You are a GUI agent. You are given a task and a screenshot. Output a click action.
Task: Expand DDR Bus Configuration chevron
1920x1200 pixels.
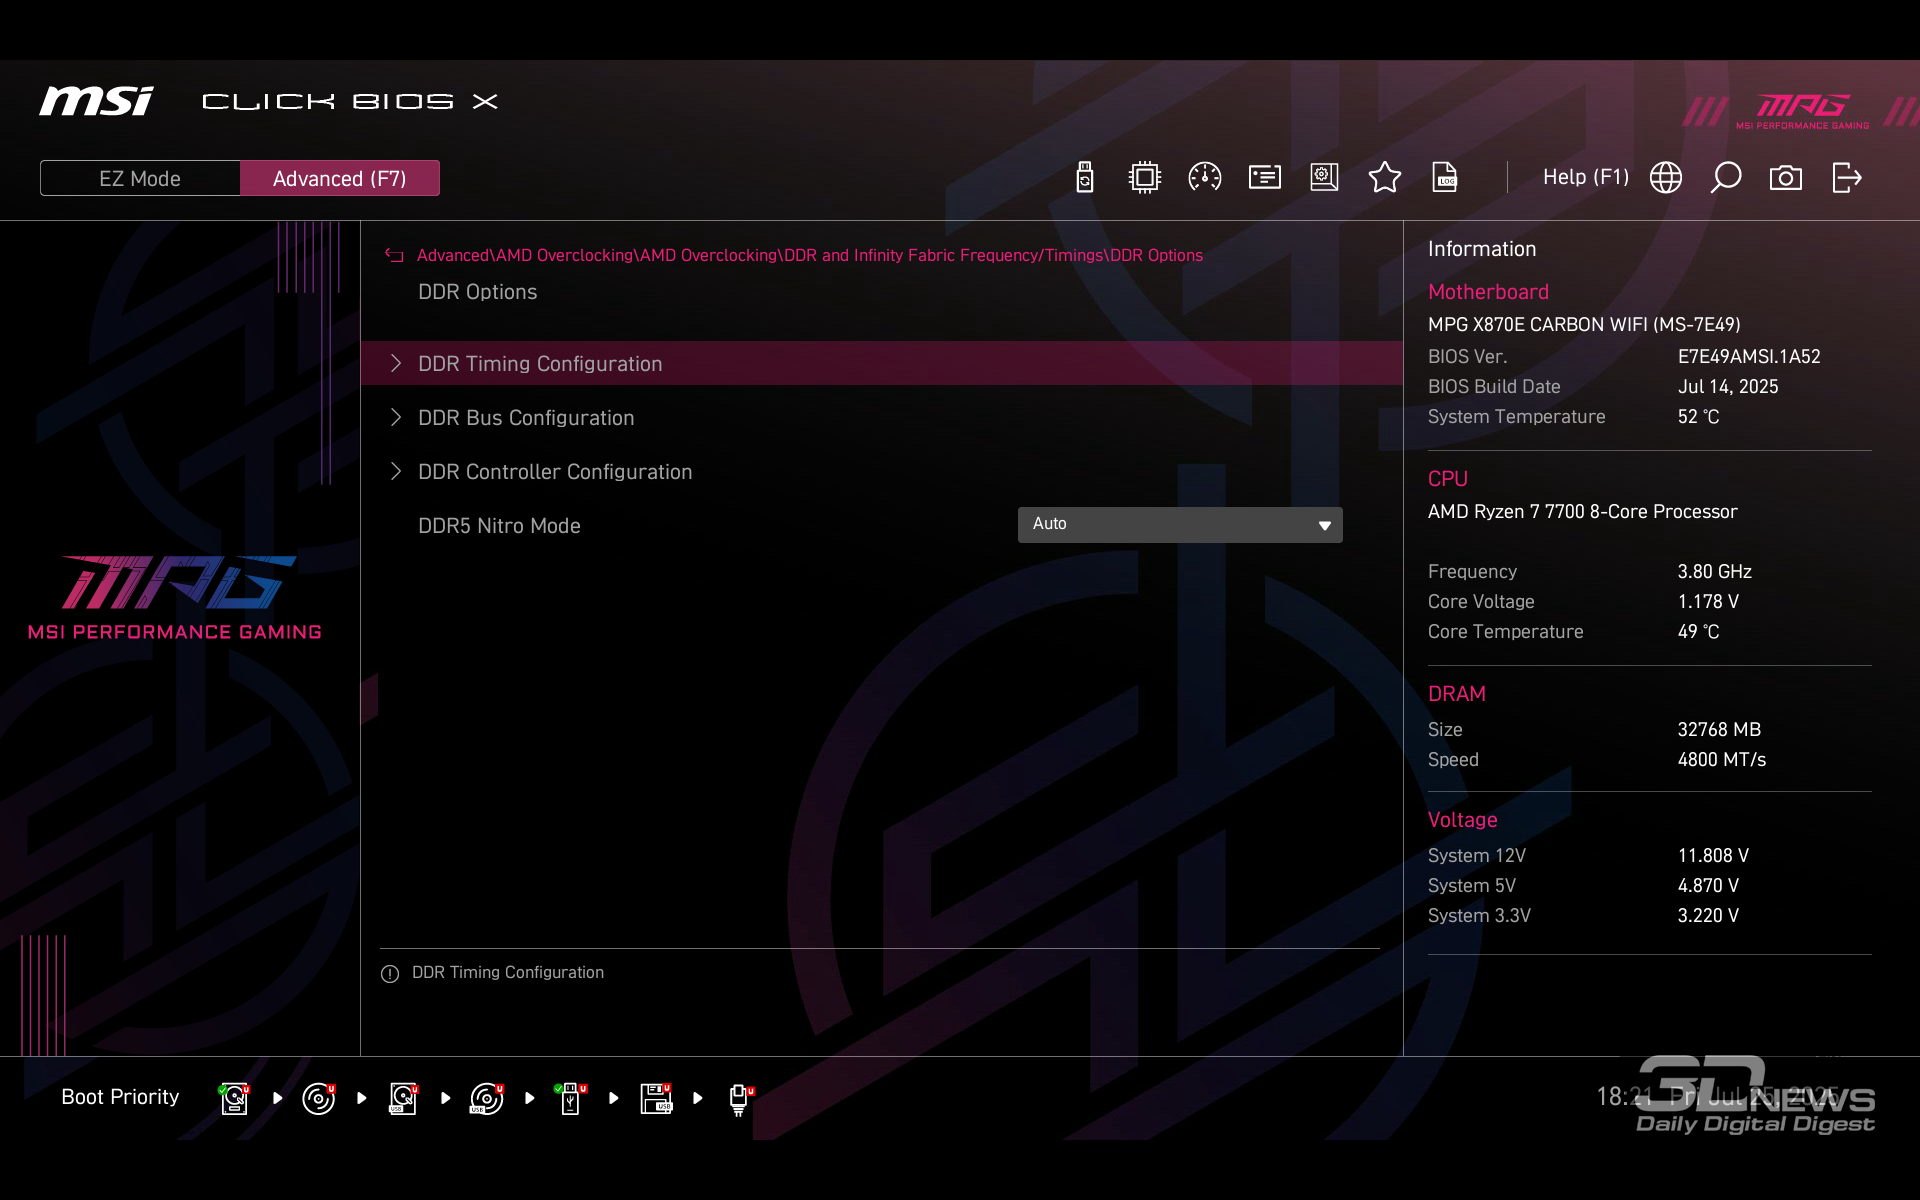[396, 417]
